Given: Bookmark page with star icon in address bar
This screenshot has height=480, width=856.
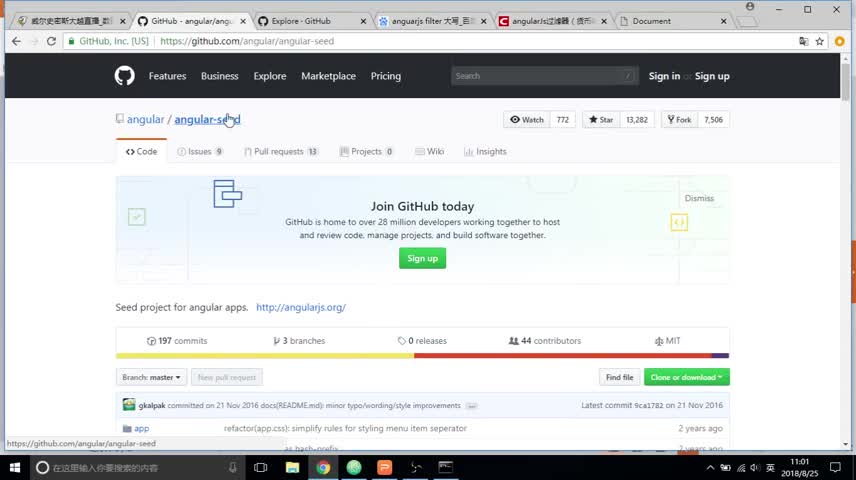Looking at the screenshot, I should click(819, 41).
